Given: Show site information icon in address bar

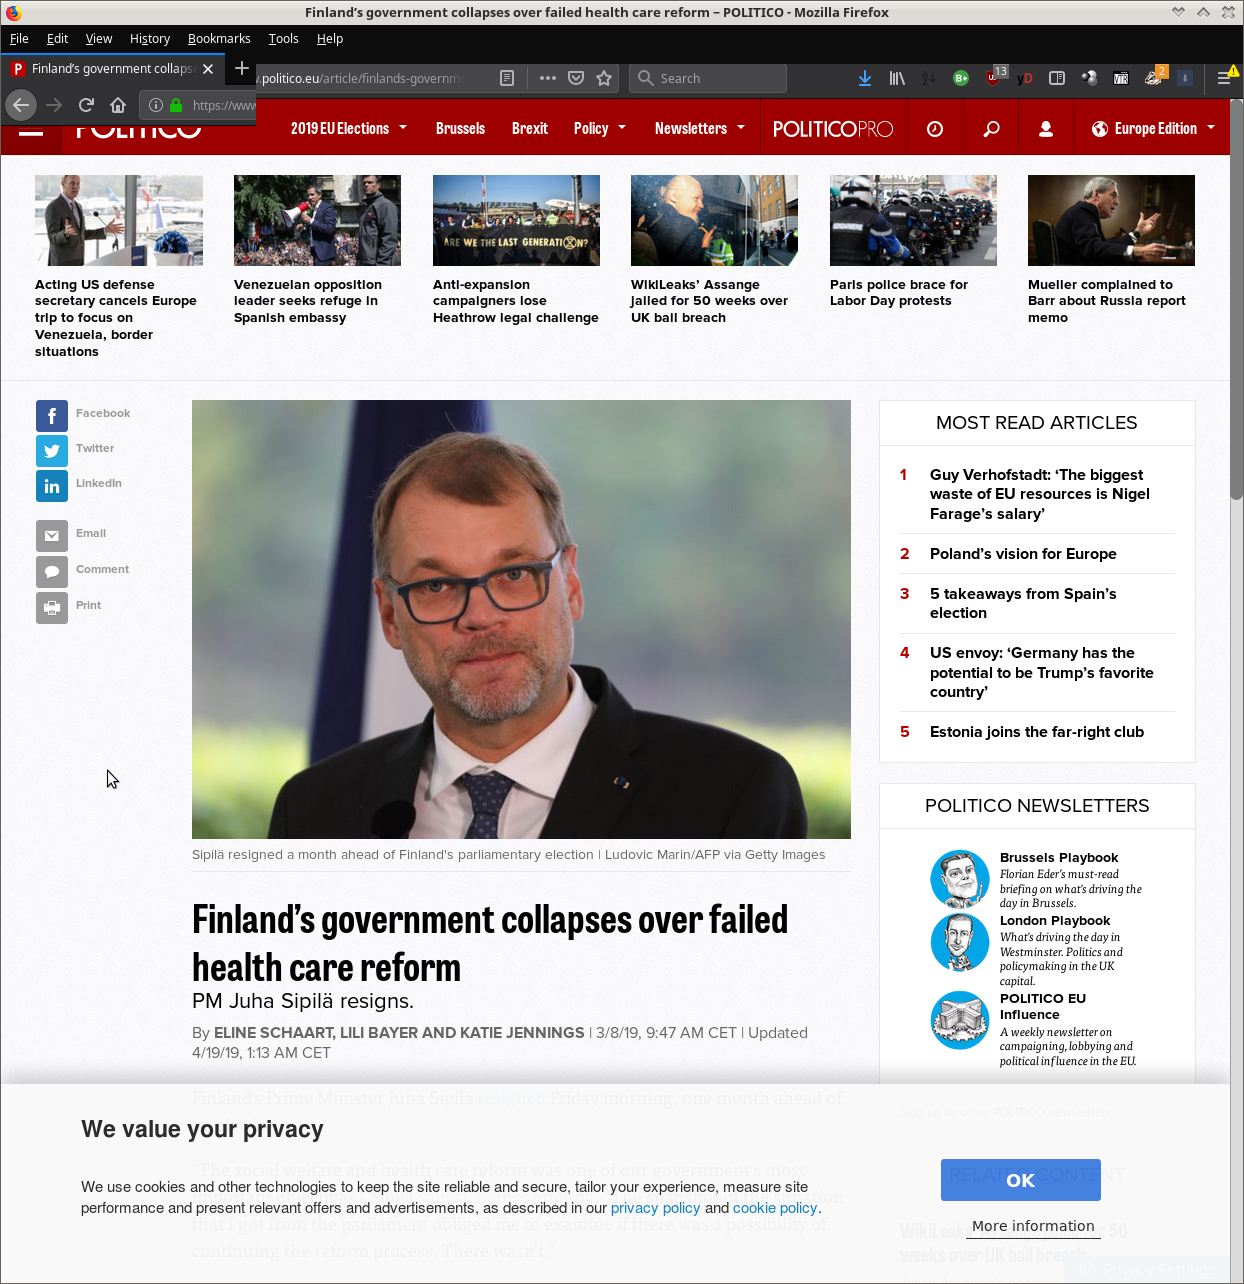Looking at the screenshot, I should (x=156, y=105).
